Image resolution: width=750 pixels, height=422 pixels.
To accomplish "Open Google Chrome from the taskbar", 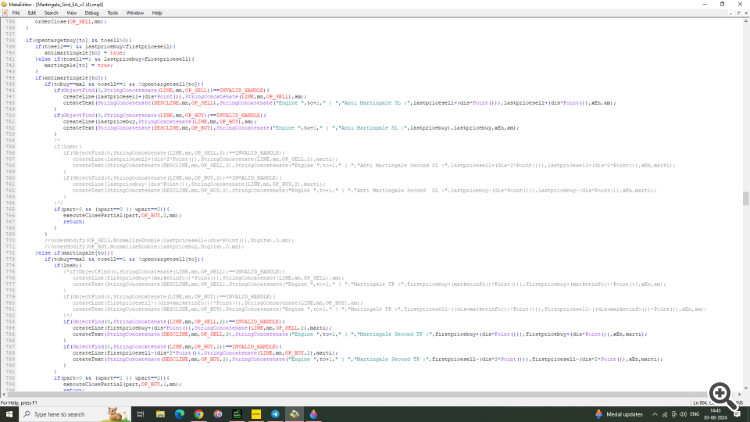I will click(199, 414).
